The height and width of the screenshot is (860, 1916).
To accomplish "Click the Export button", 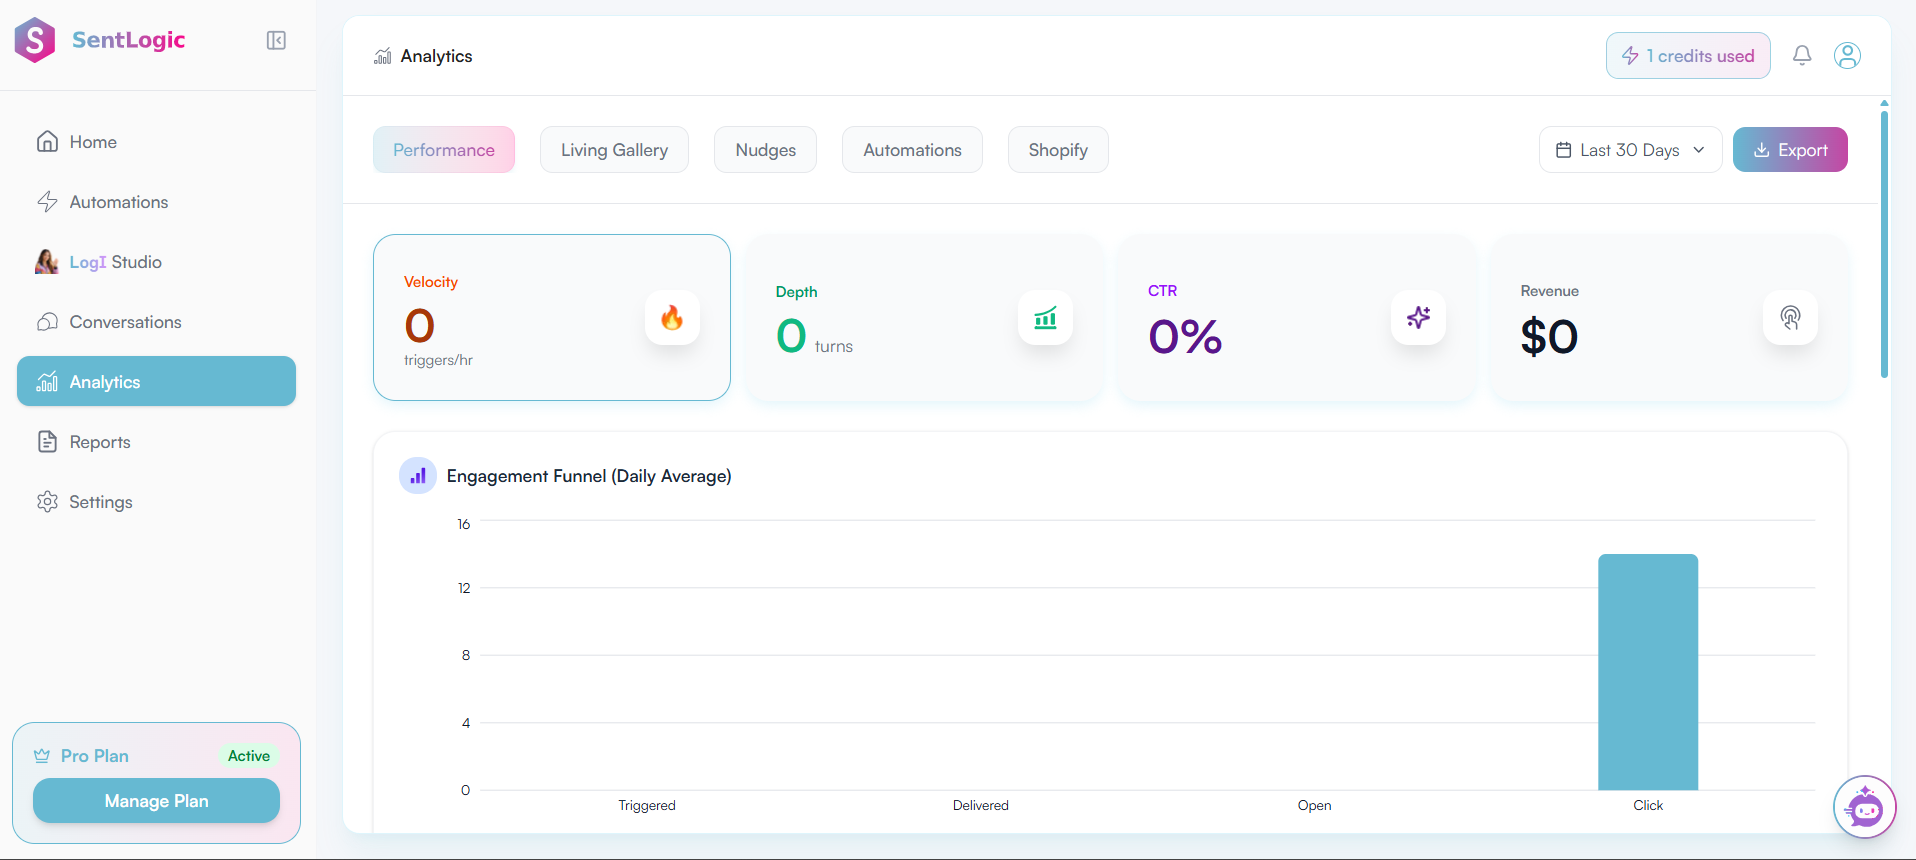I will (x=1790, y=150).
